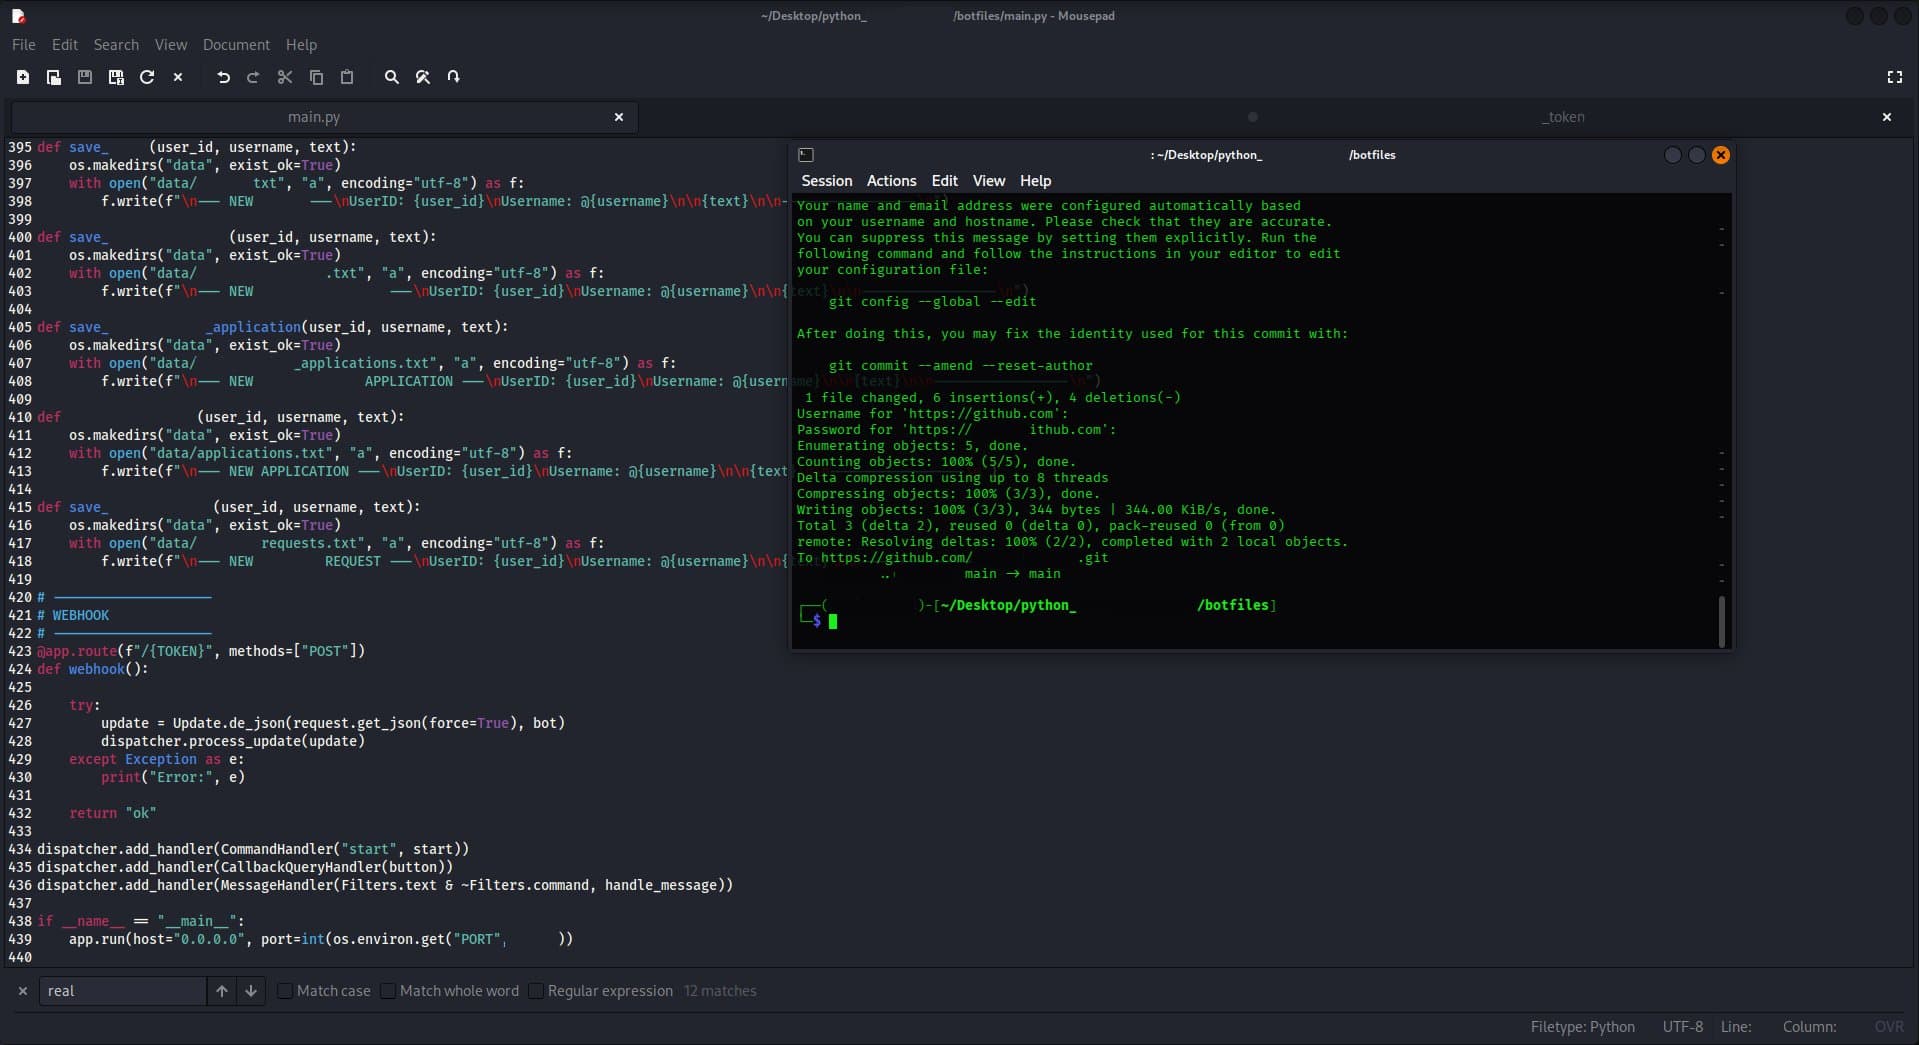Click the Go To line toolbar icon
1919x1045 pixels.
pos(454,77)
